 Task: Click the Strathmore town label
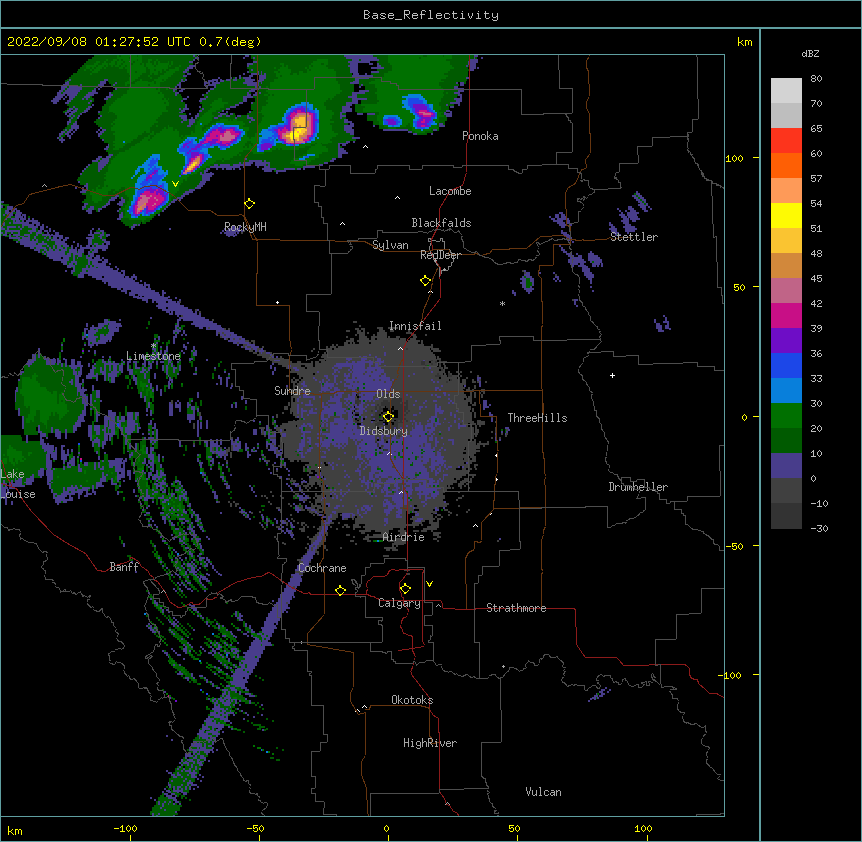516,608
